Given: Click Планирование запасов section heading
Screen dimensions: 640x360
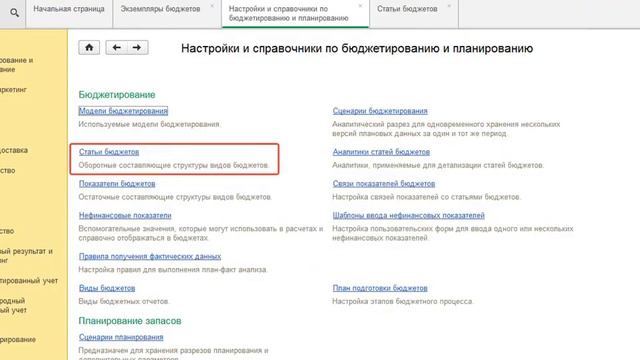Looking at the screenshot, I should [130, 321].
